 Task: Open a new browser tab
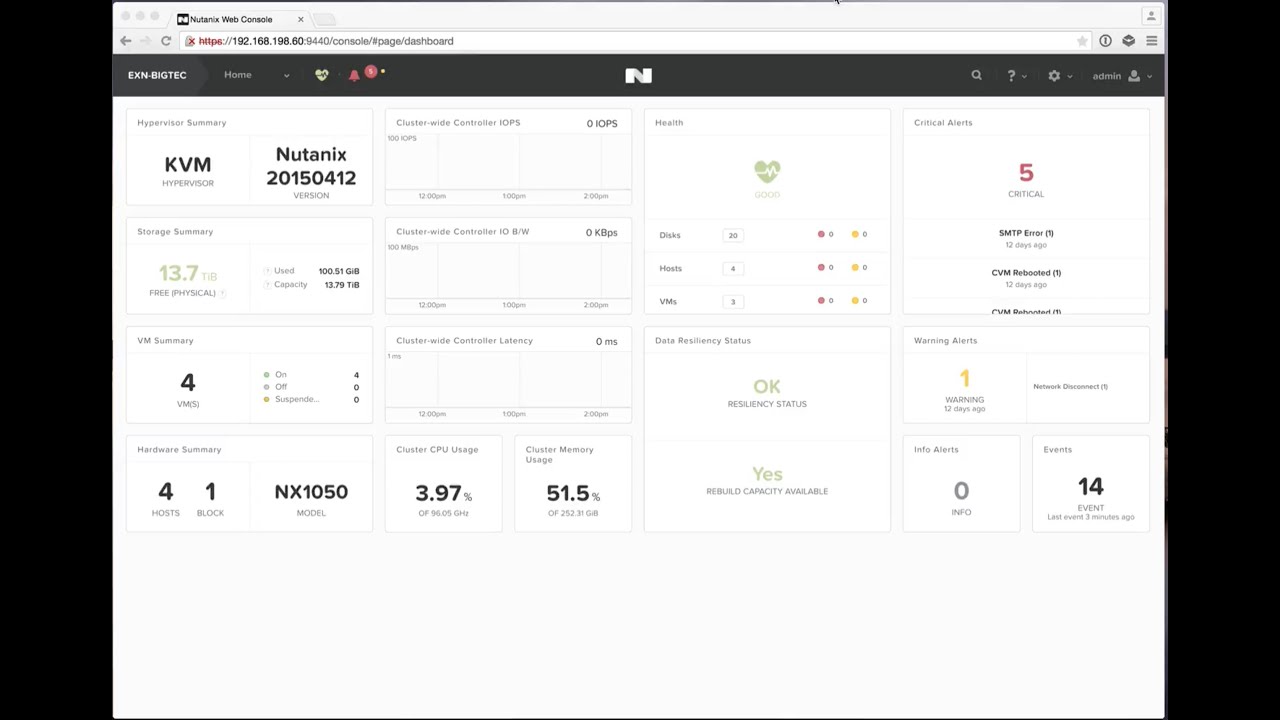point(325,19)
